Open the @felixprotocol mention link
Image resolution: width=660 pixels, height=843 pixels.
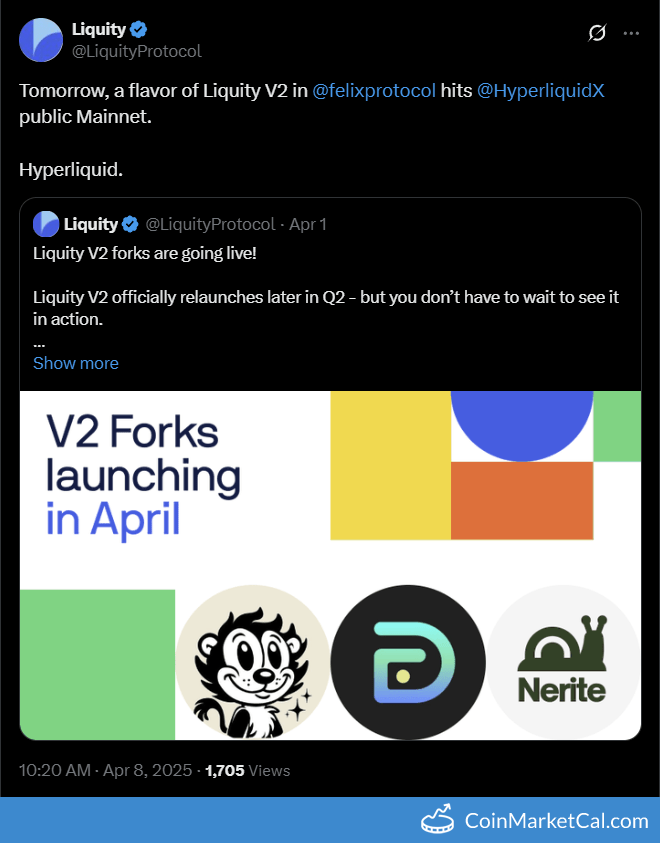(x=374, y=91)
